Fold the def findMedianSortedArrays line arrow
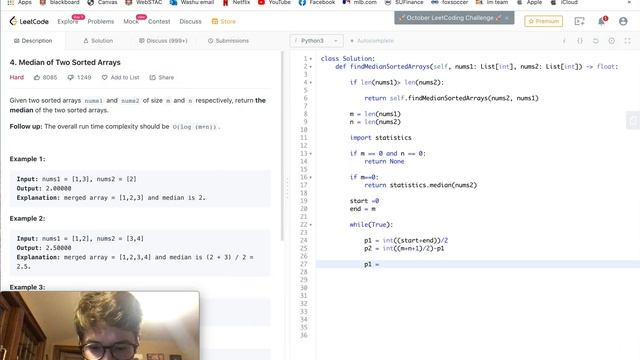The height and width of the screenshot is (360, 640). 311,67
